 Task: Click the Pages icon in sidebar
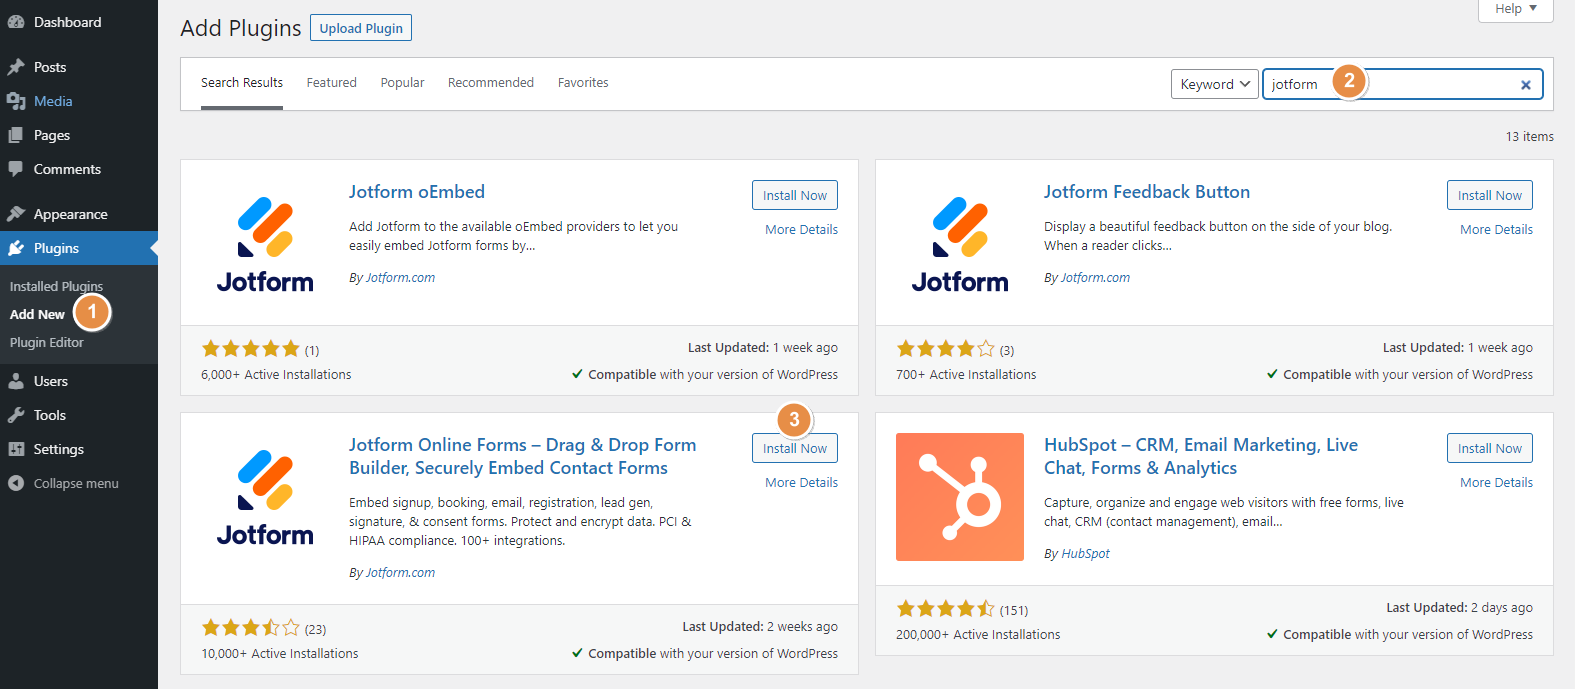click(16, 135)
